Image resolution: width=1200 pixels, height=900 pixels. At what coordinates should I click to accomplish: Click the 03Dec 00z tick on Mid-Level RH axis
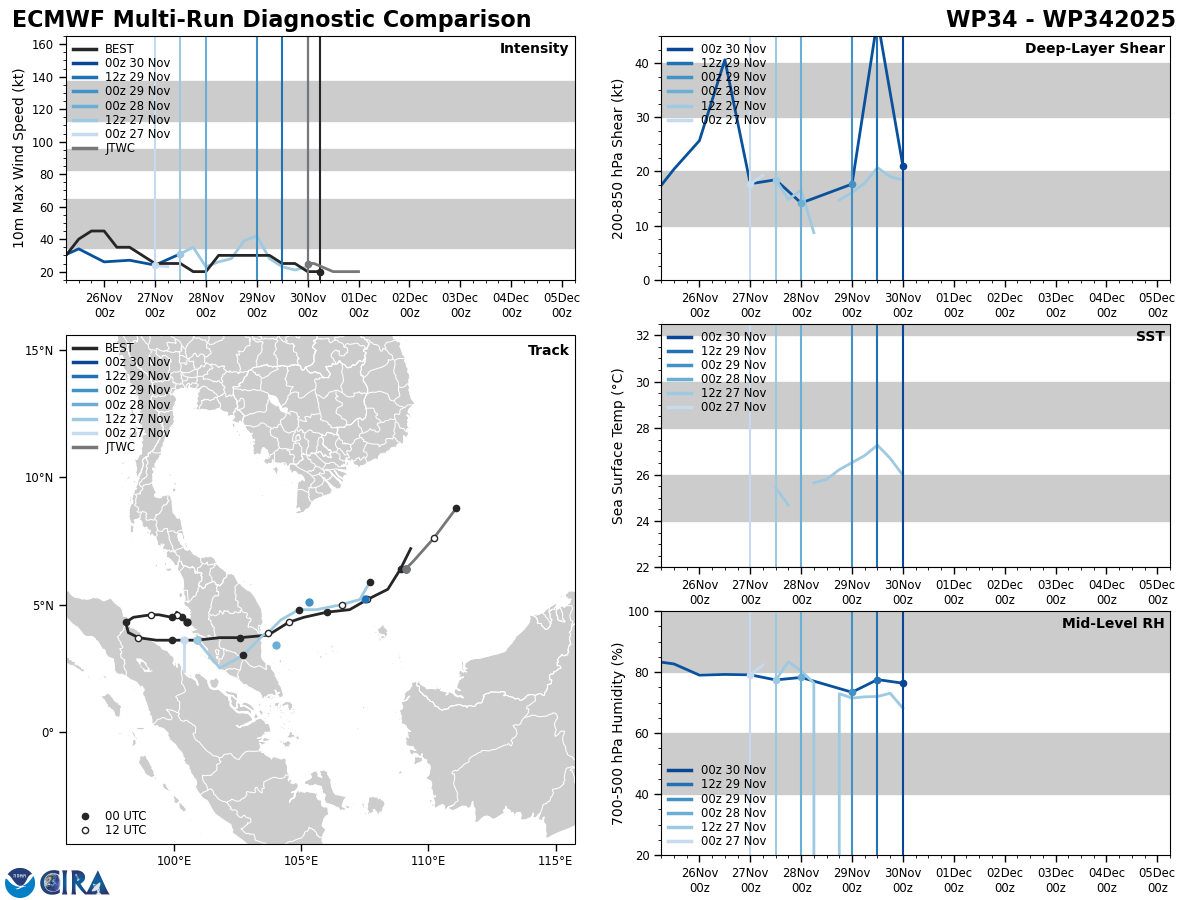(x=1056, y=880)
